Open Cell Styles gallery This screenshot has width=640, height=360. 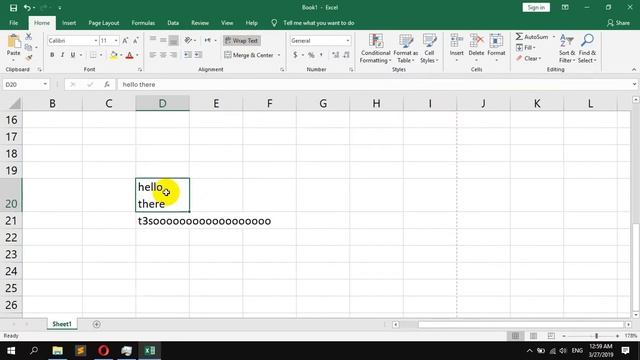click(429, 48)
